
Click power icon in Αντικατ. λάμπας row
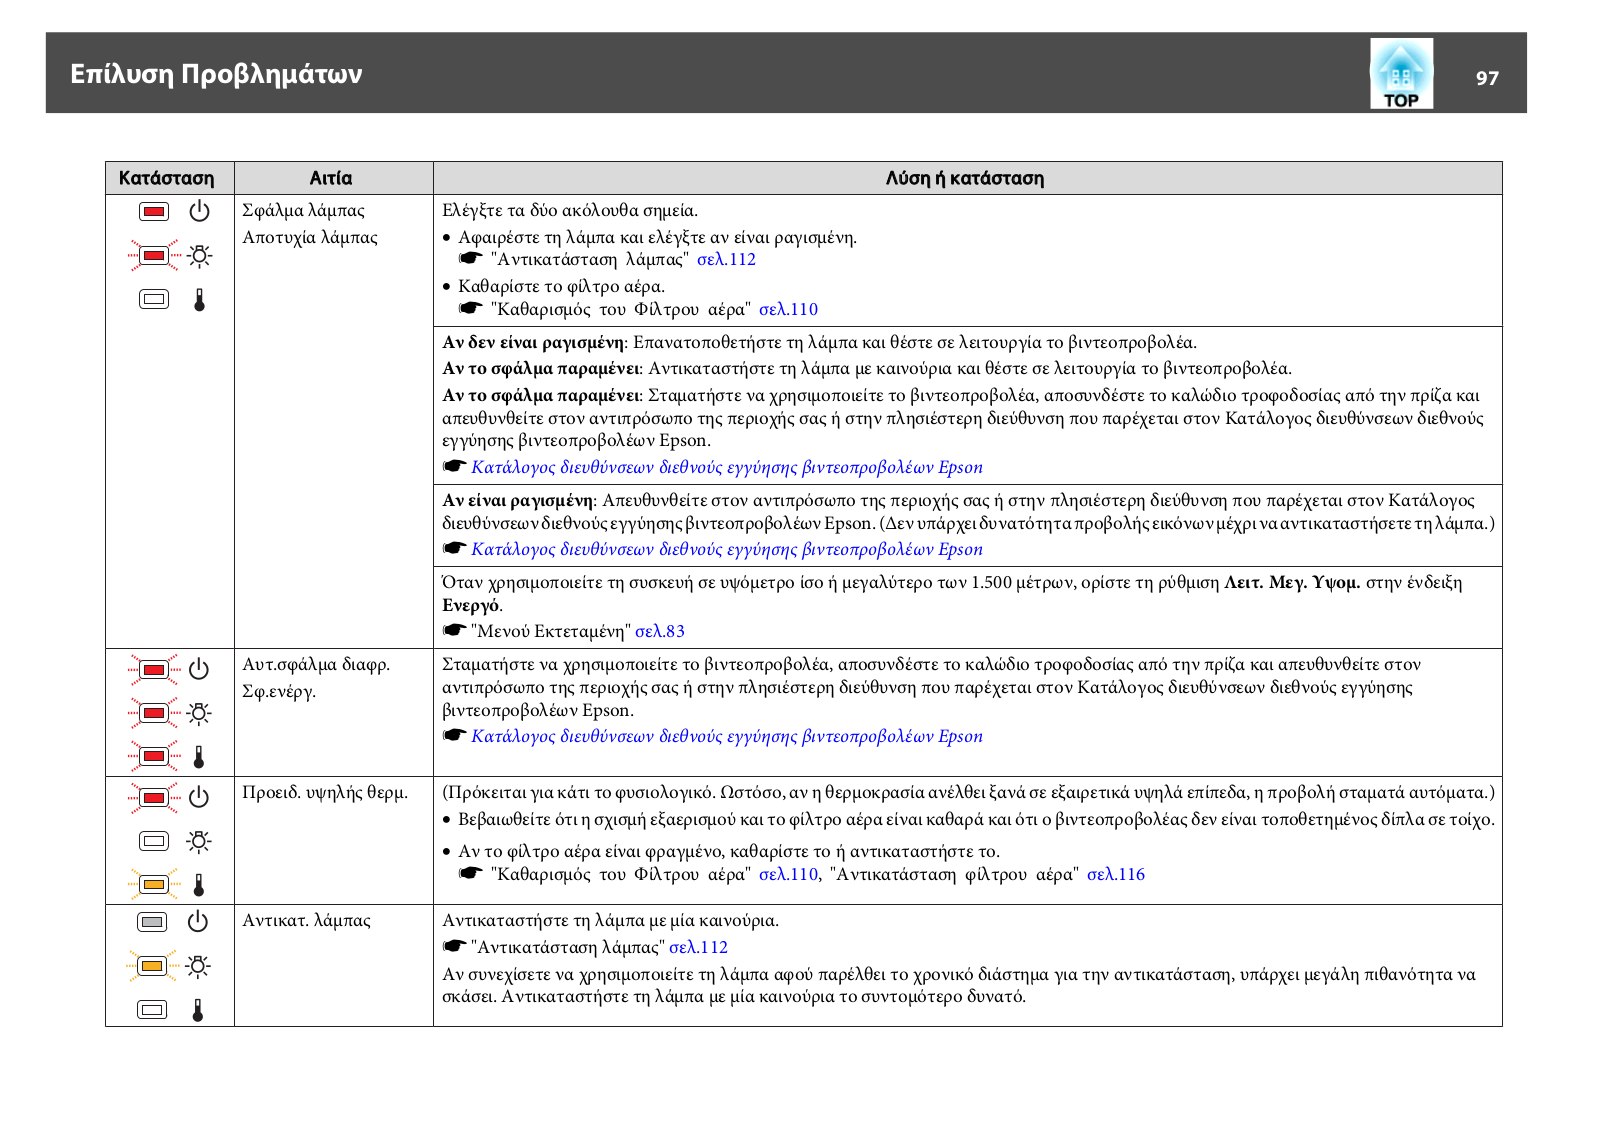198,921
